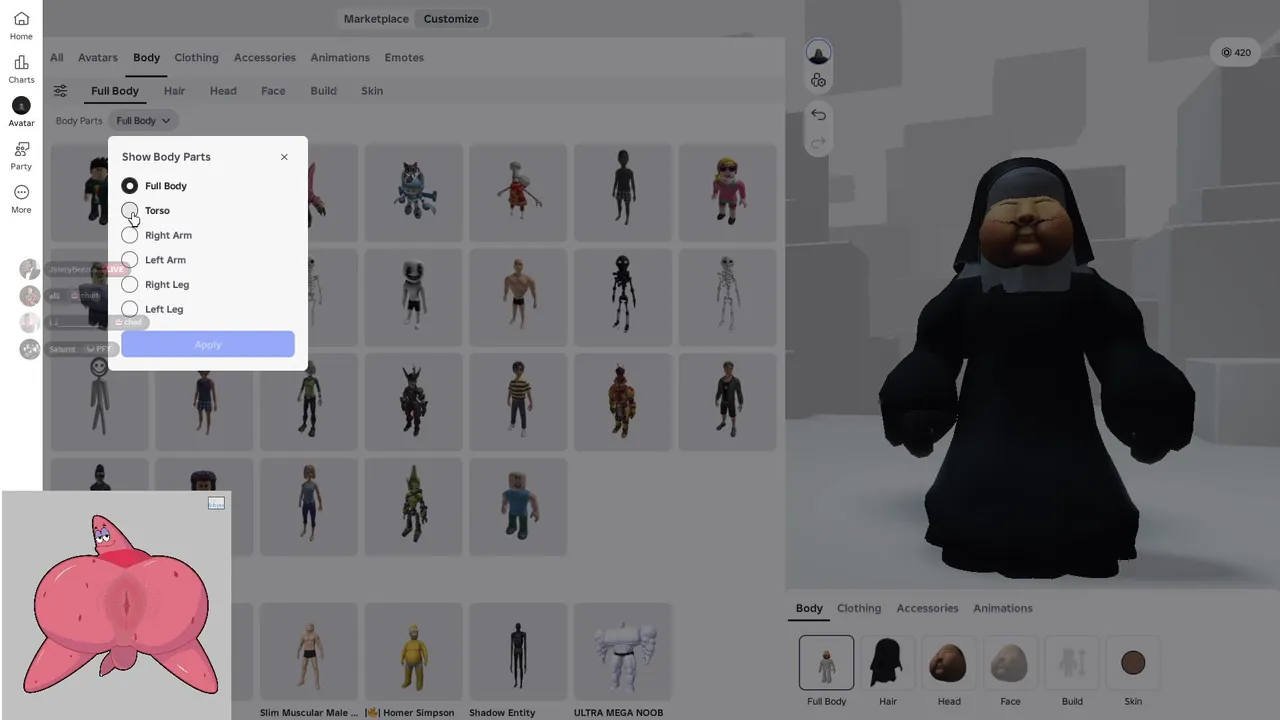The width and height of the screenshot is (1280, 720).
Task: Click the redo arrow icon
Action: pos(818,143)
